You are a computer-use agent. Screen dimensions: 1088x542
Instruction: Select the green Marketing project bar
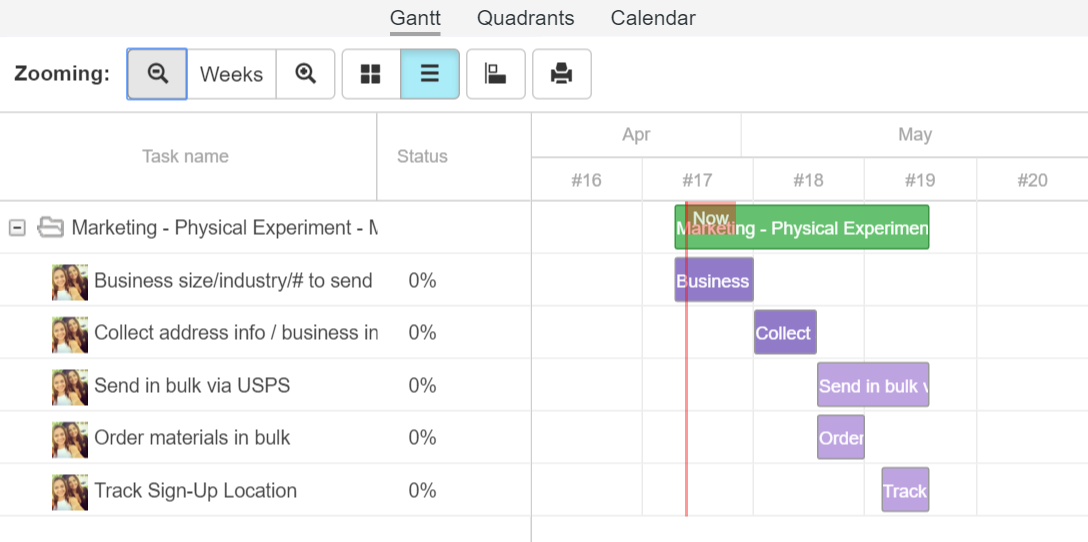[830, 228]
